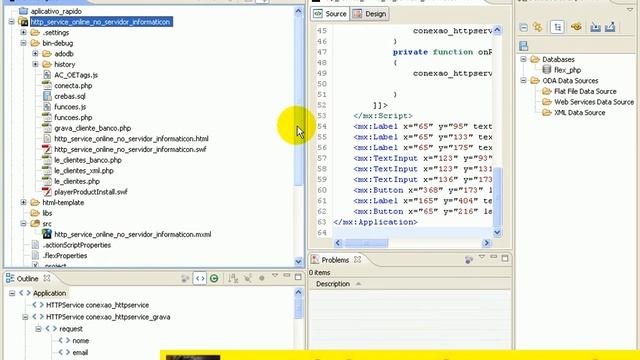
Task: Select AC_OETags.js file
Action: 76,75
